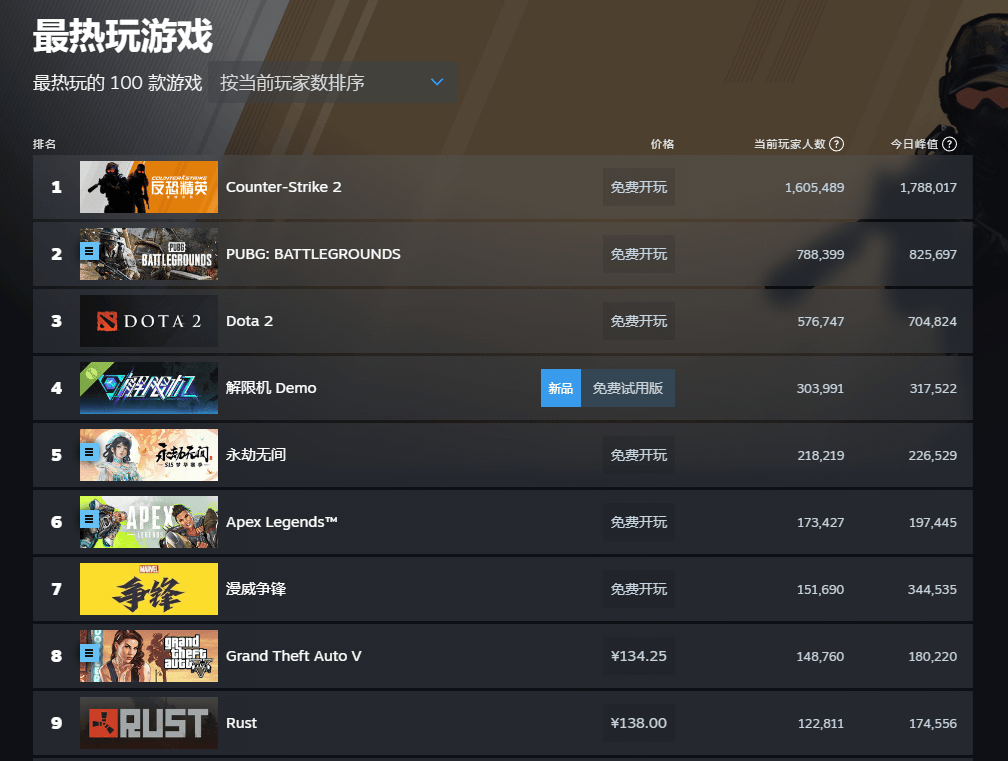The width and height of the screenshot is (1008, 761).
Task: Click the 排名 column header
Action: tap(44, 144)
